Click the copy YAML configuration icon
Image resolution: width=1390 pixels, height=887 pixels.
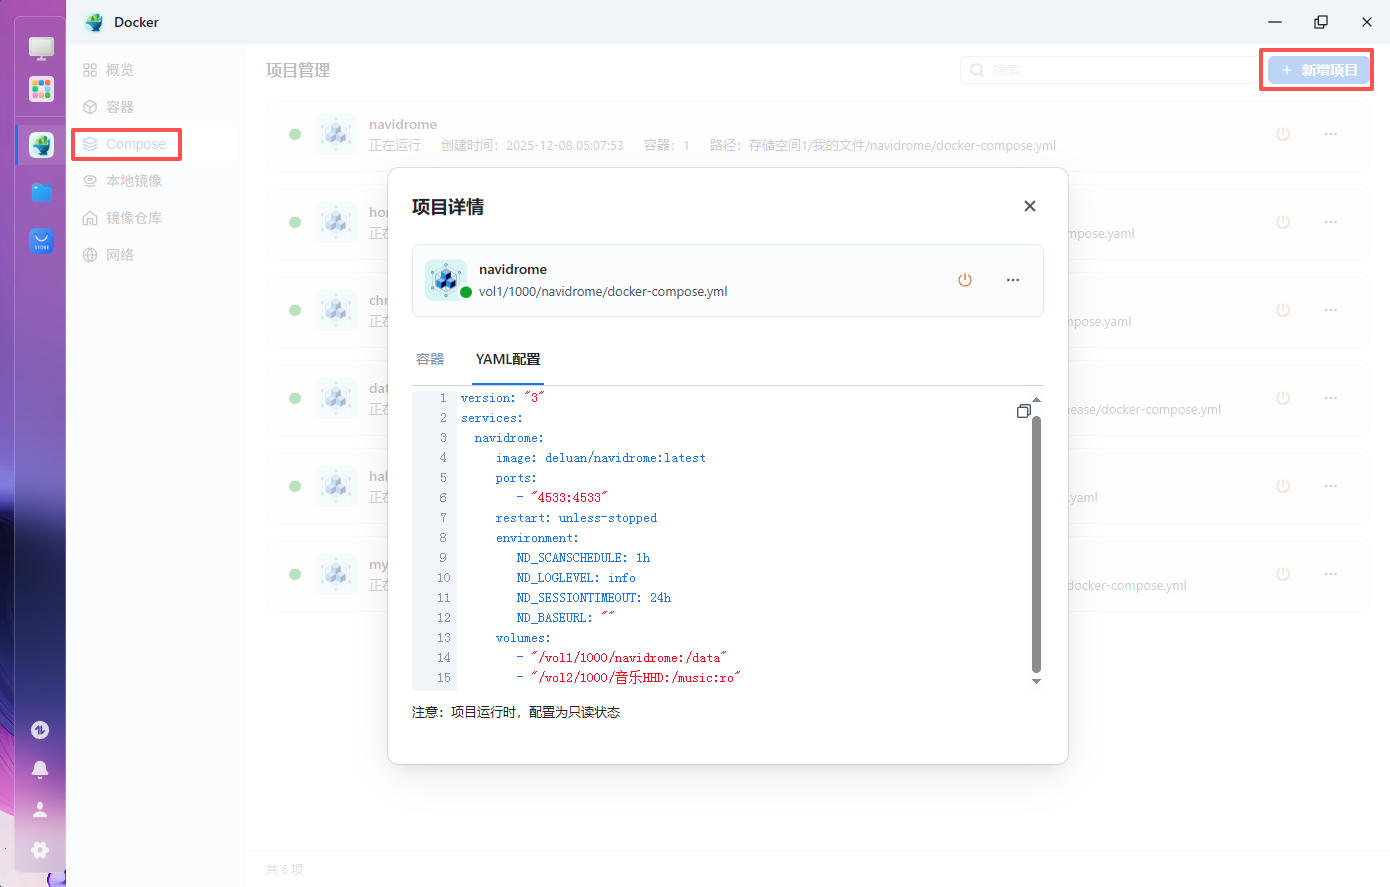pyautogui.click(x=1024, y=410)
